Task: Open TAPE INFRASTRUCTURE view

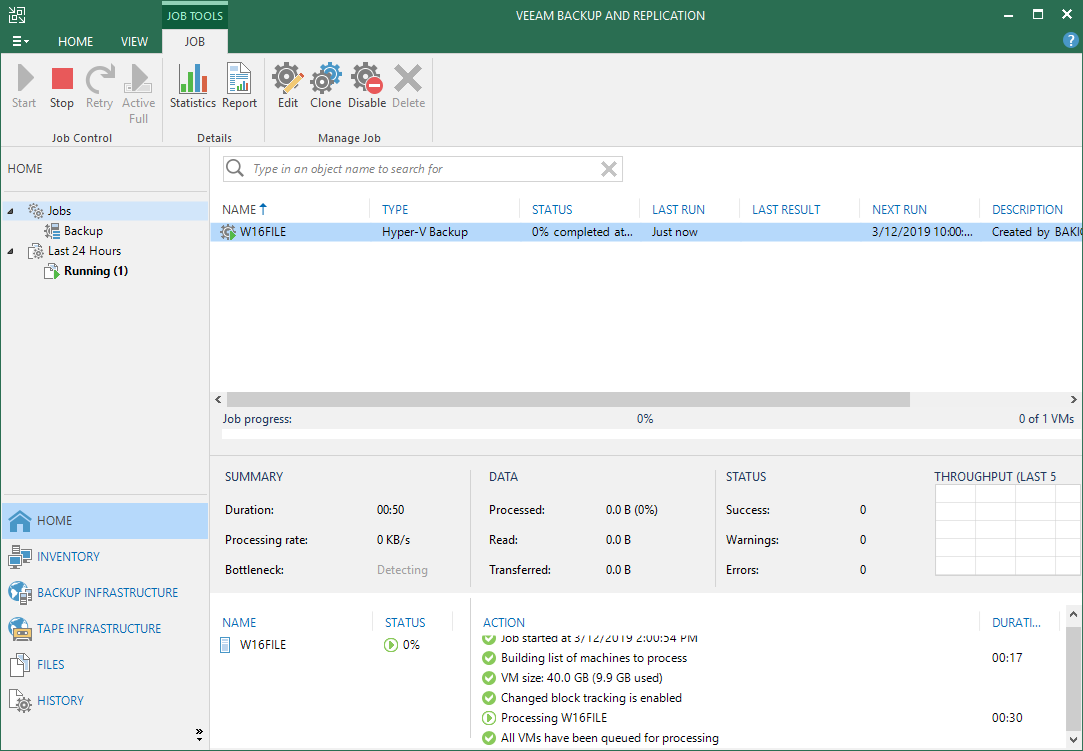Action: 105,629
